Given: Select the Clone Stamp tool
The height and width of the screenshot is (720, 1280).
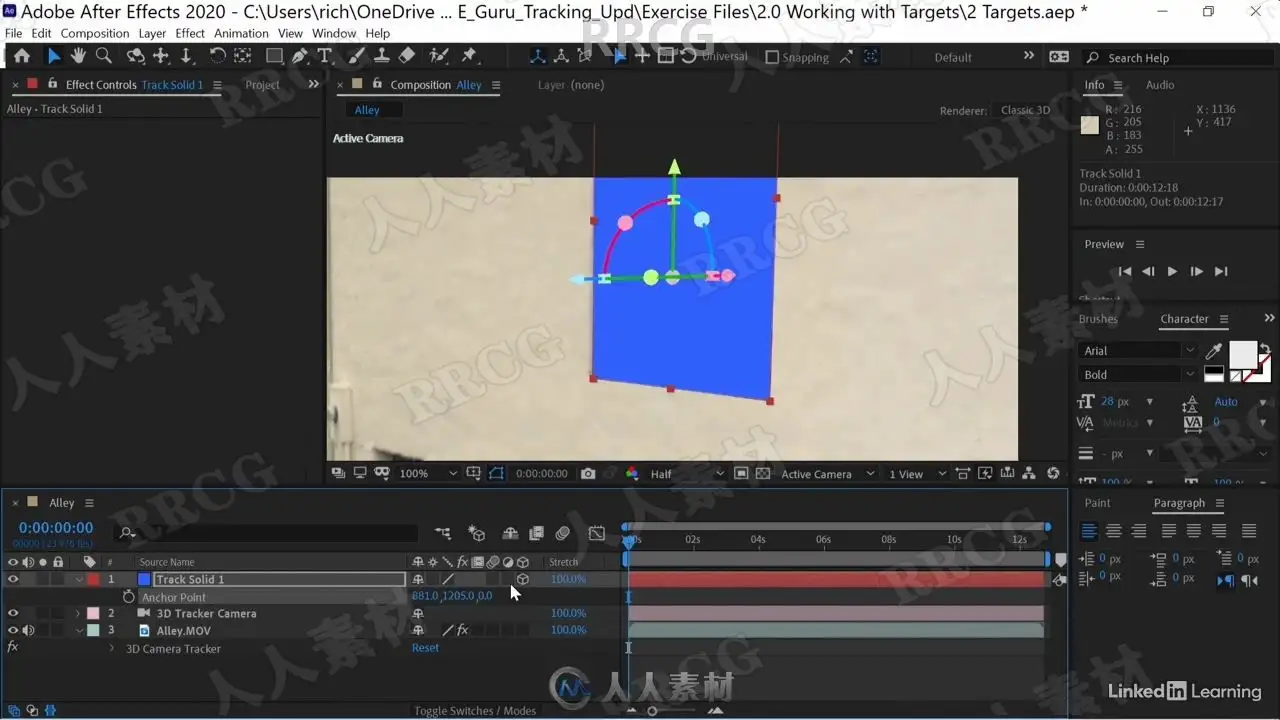Looking at the screenshot, I should tap(382, 57).
